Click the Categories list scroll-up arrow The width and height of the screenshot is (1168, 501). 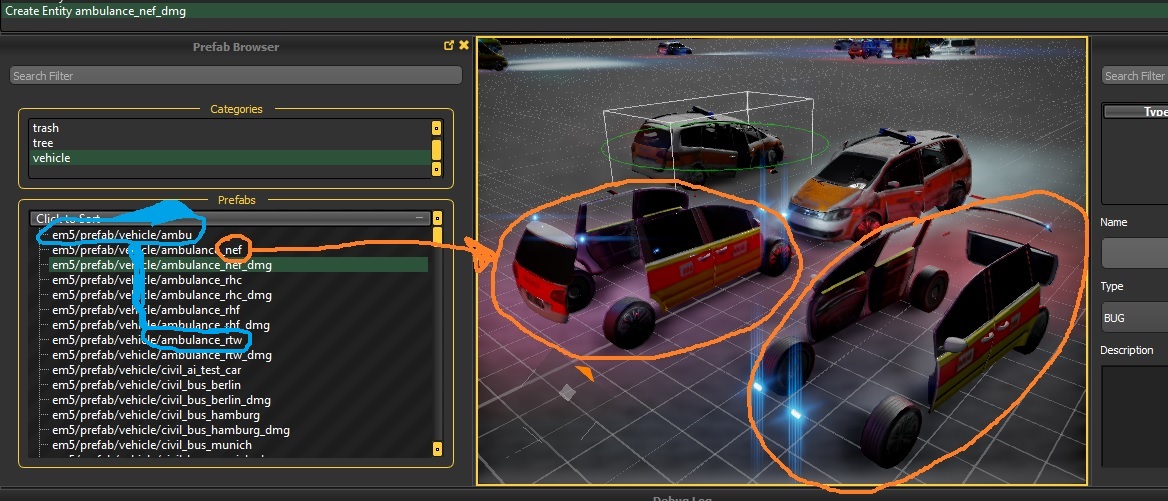(x=437, y=128)
